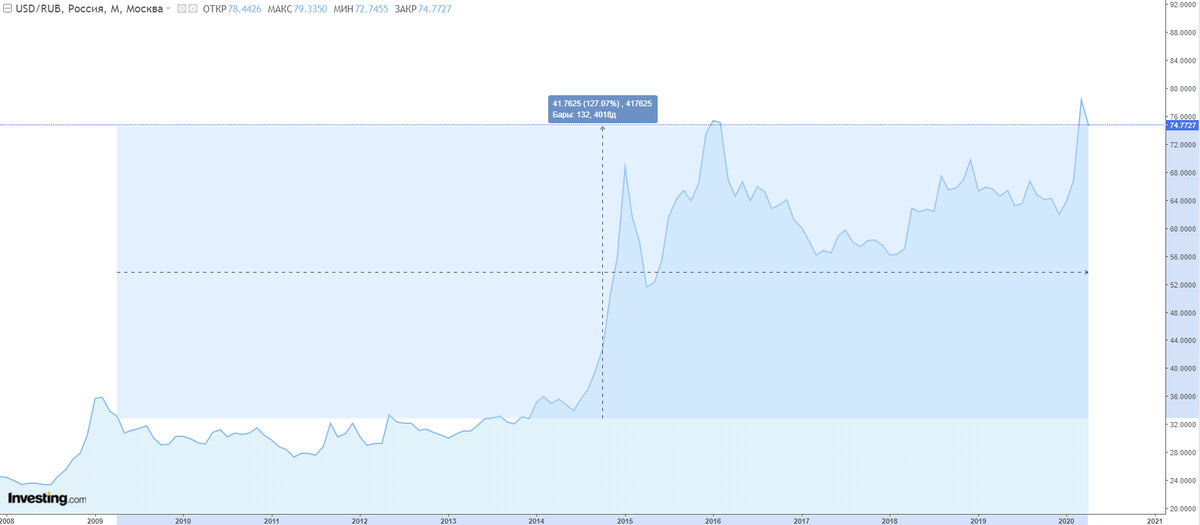Click the second small legend icon

(x=193, y=9)
